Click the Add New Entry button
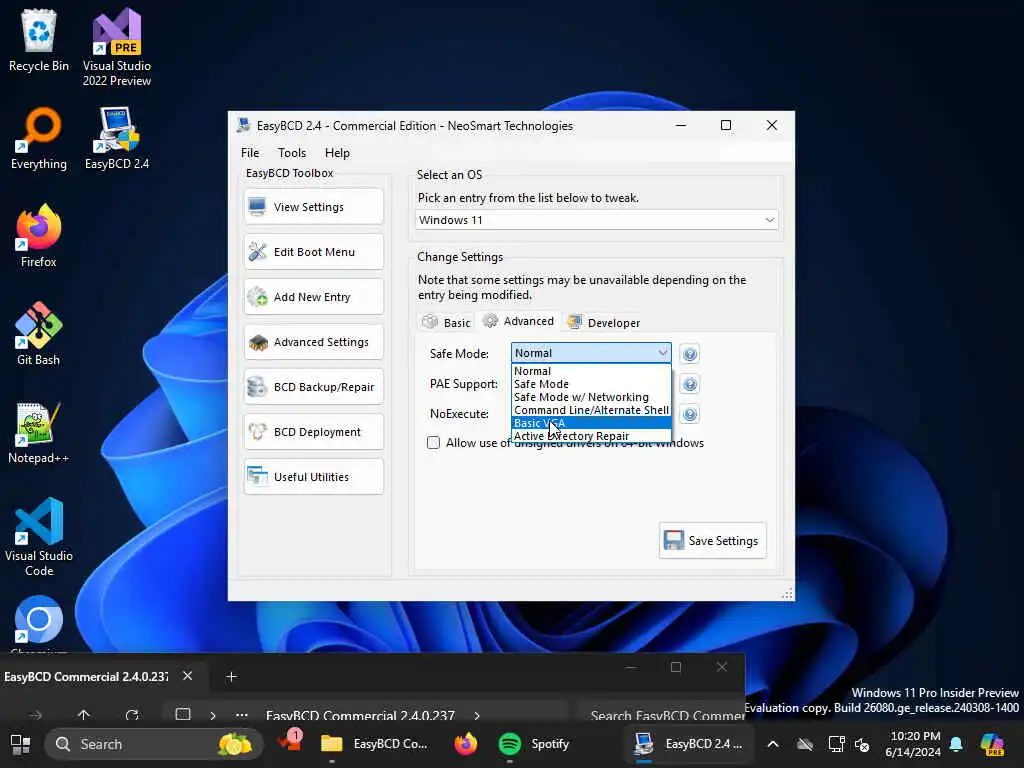This screenshot has height=768, width=1024. (x=314, y=297)
